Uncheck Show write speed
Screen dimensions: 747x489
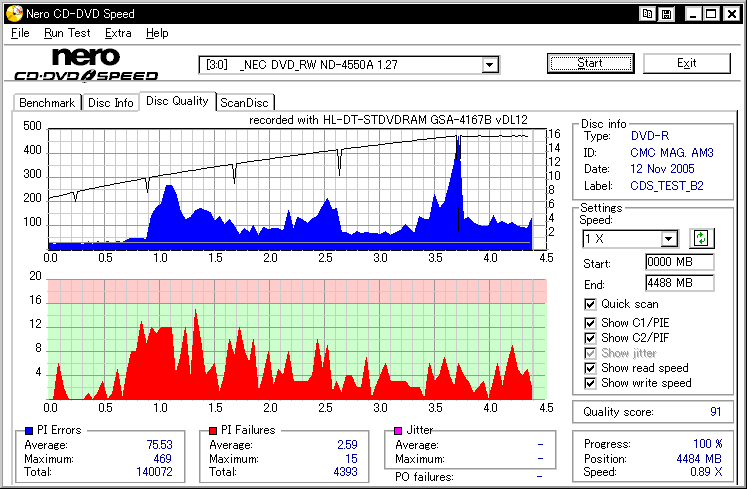coord(590,383)
